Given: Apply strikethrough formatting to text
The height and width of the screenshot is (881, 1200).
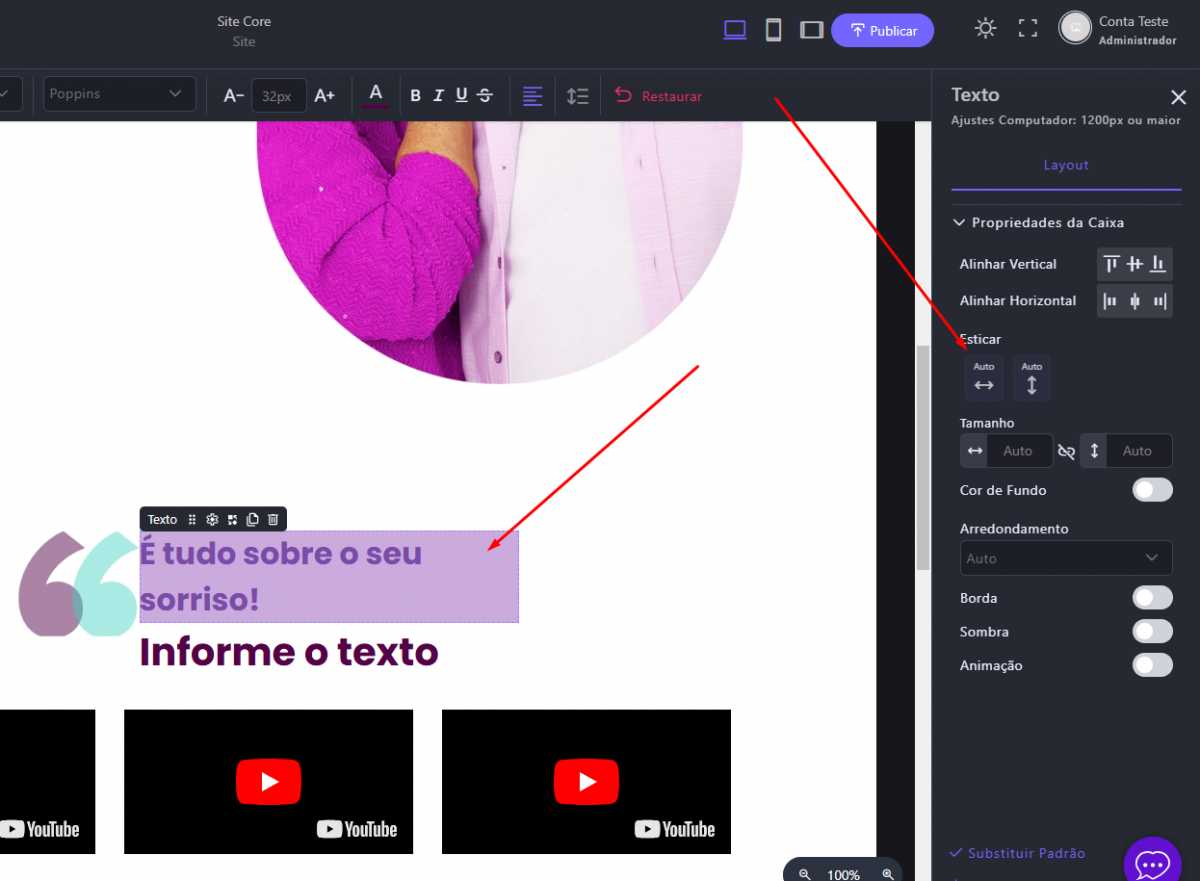Looking at the screenshot, I should click(x=485, y=96).
